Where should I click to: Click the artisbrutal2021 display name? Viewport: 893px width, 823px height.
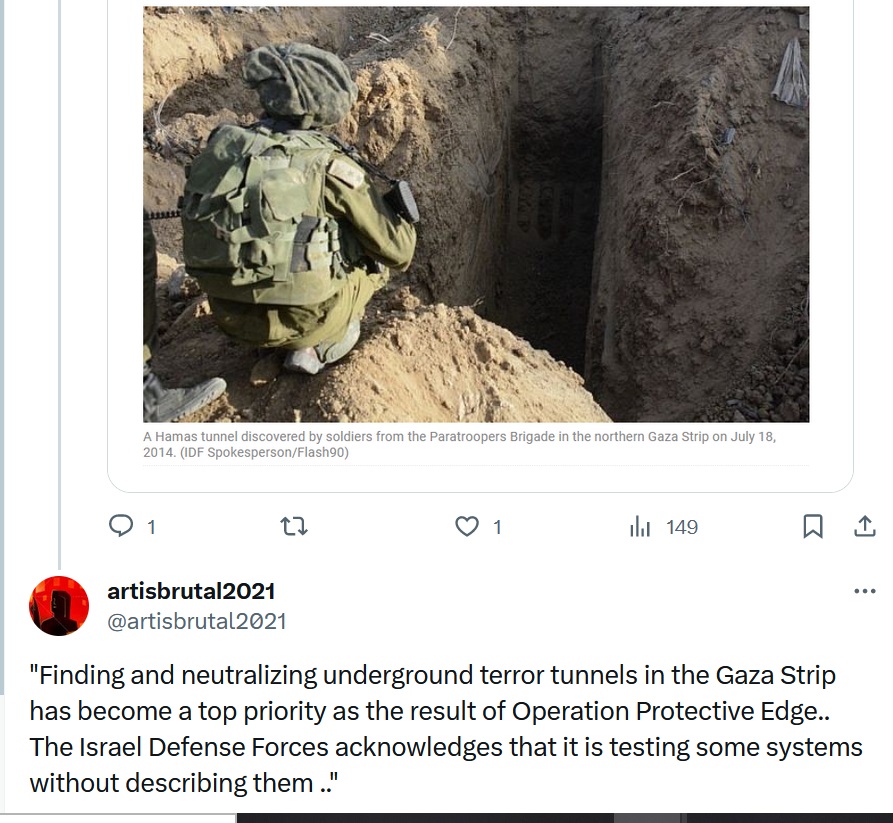[191, 591]
